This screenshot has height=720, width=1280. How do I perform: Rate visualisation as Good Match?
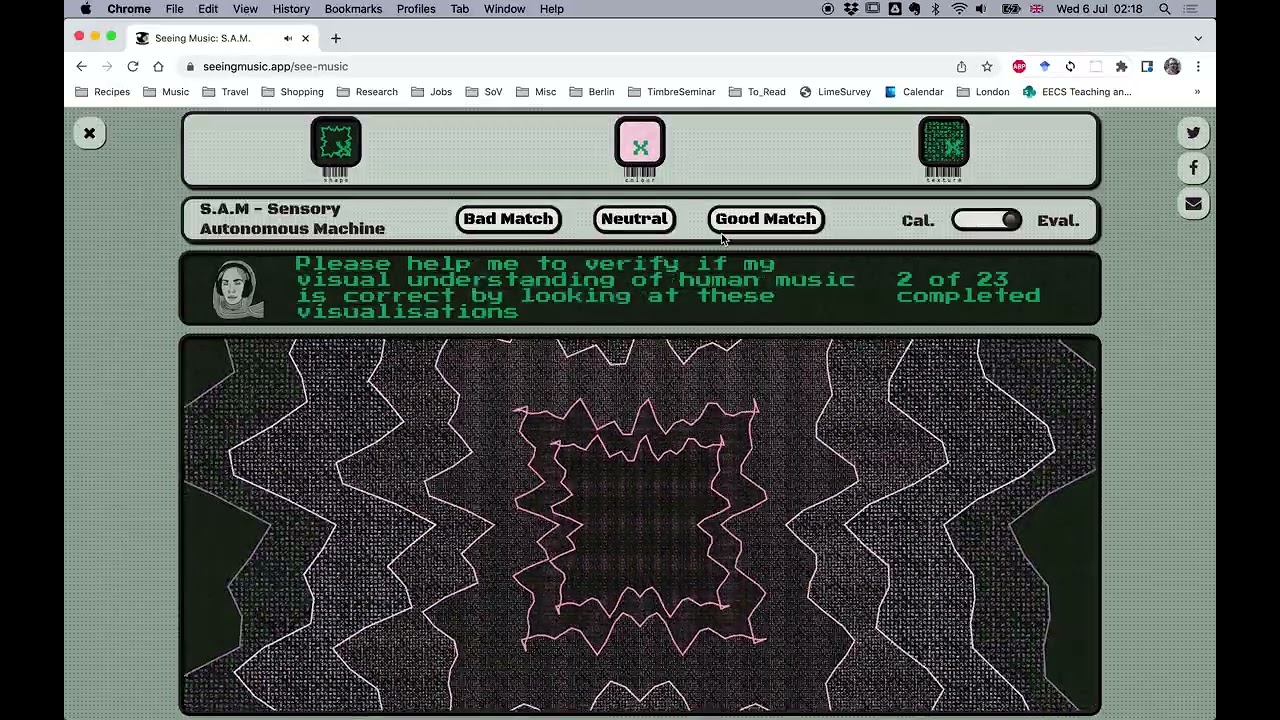click(x=766, y=219)
